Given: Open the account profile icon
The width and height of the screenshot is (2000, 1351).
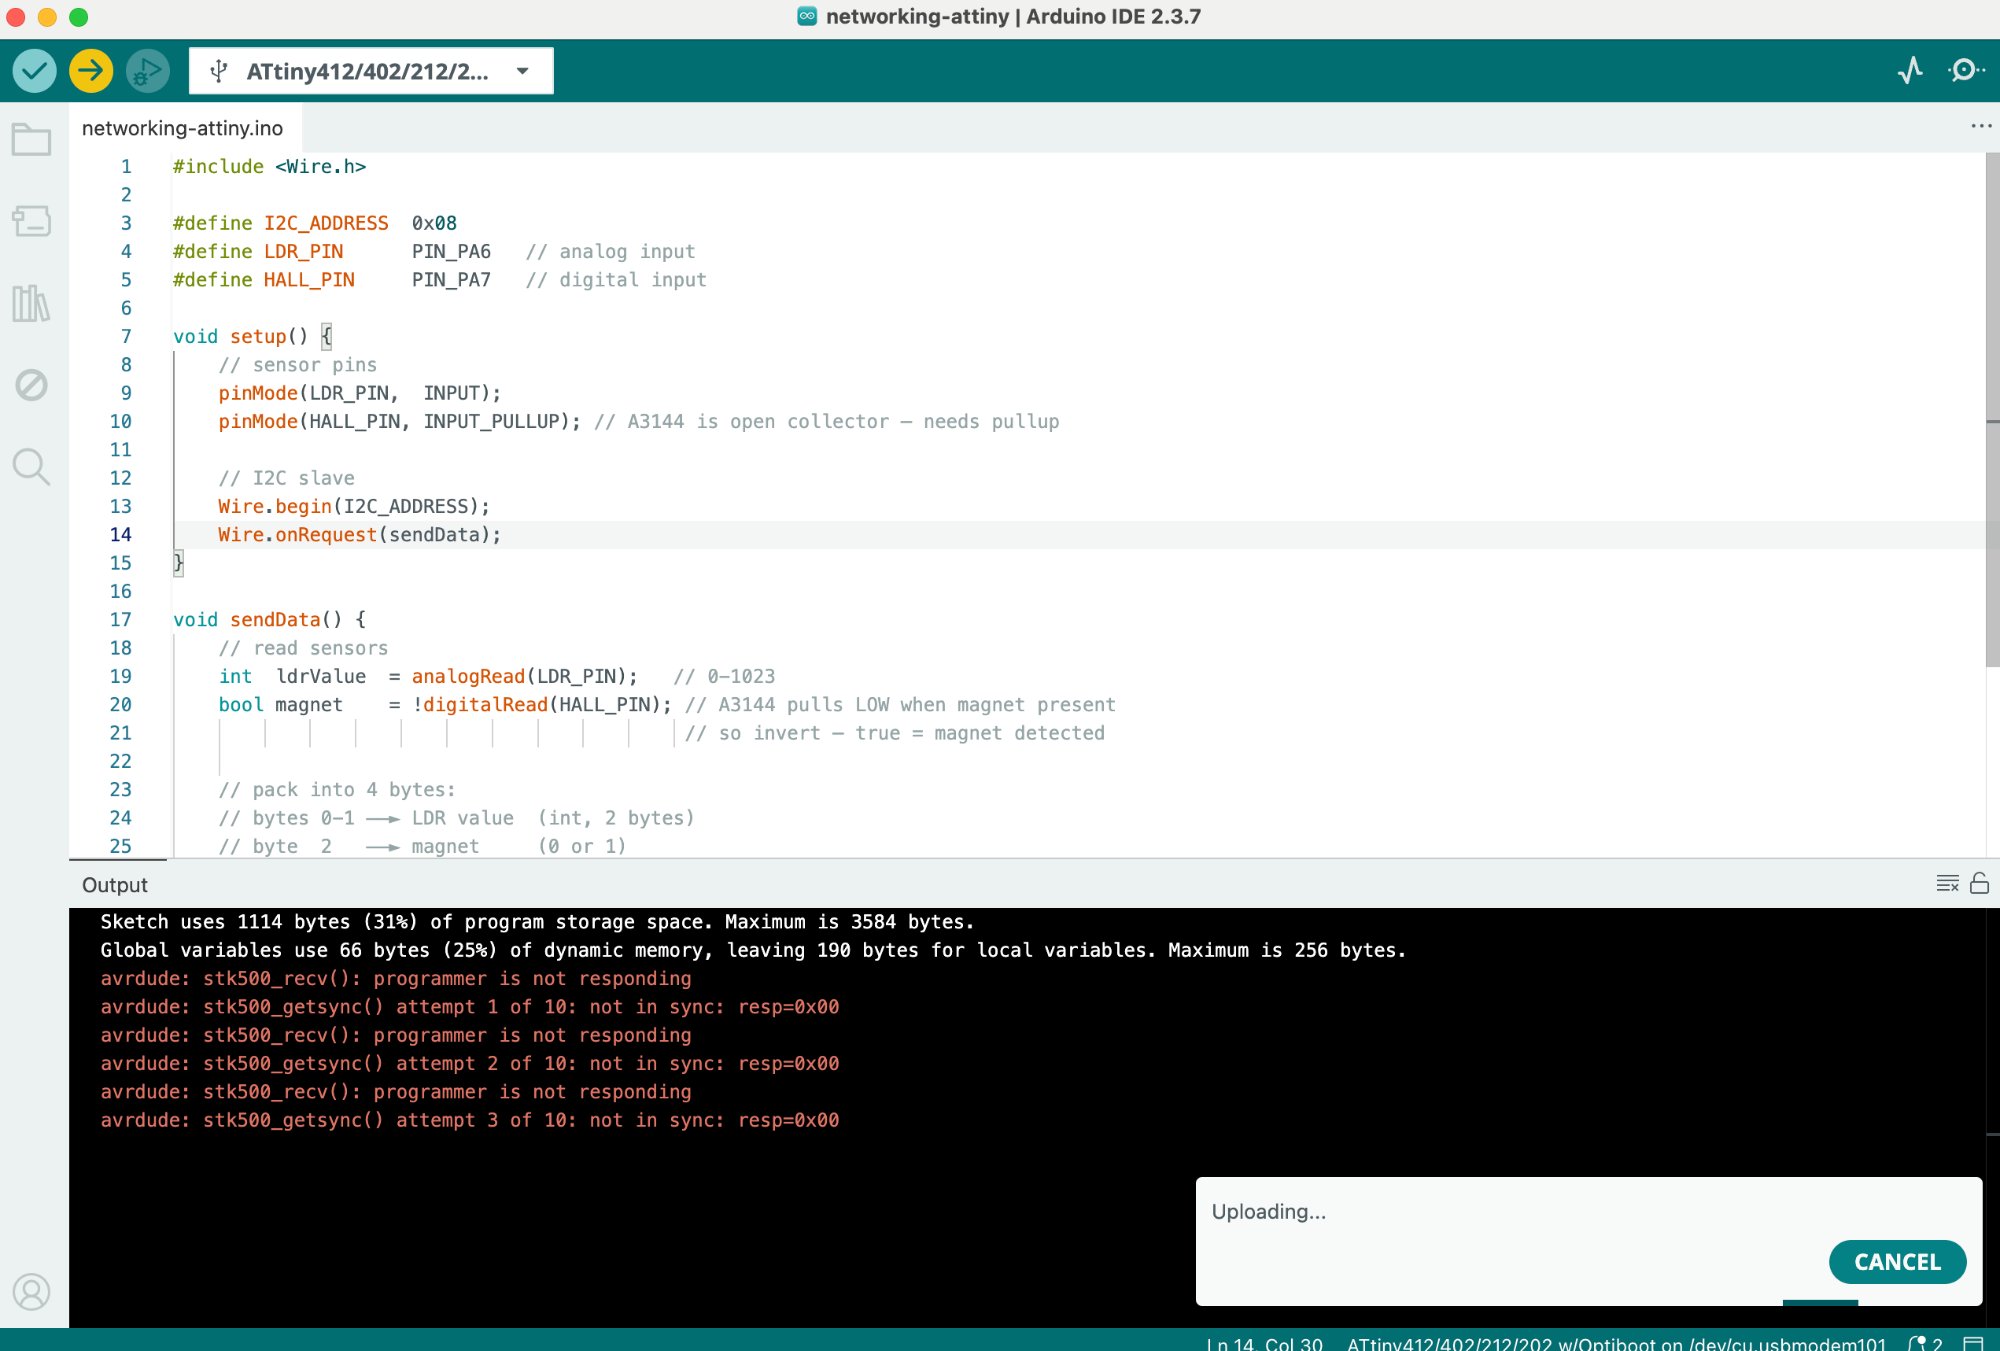Looking at the screenshot, I should 31,1292.
